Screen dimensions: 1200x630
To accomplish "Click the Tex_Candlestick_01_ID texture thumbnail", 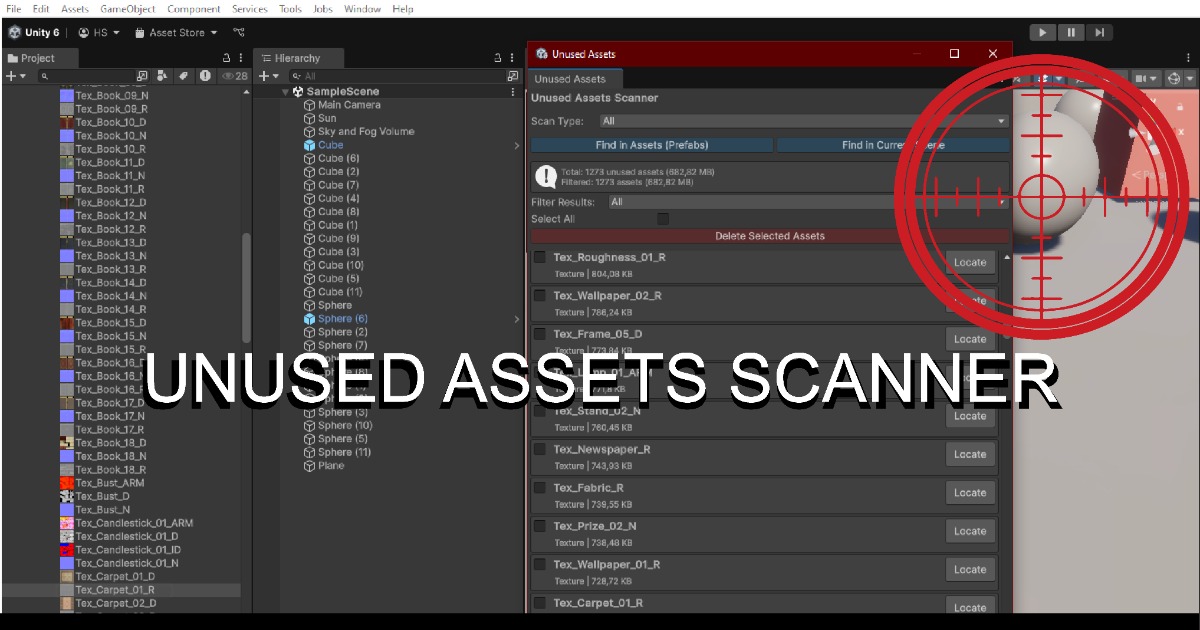I will (x=67, y=550).
